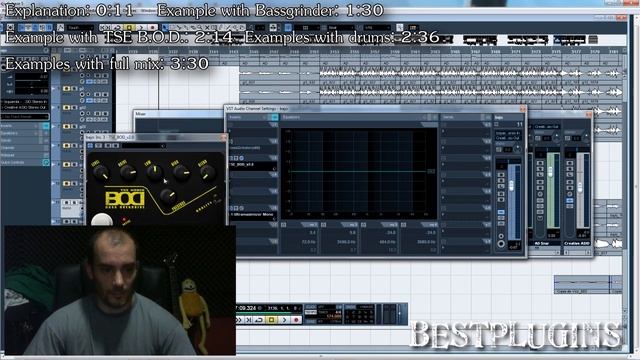This screenshot has height=360, width=640.
Task: Click the 72.0 Hz EQ frequency value
Action: click(x=309, y=242)
